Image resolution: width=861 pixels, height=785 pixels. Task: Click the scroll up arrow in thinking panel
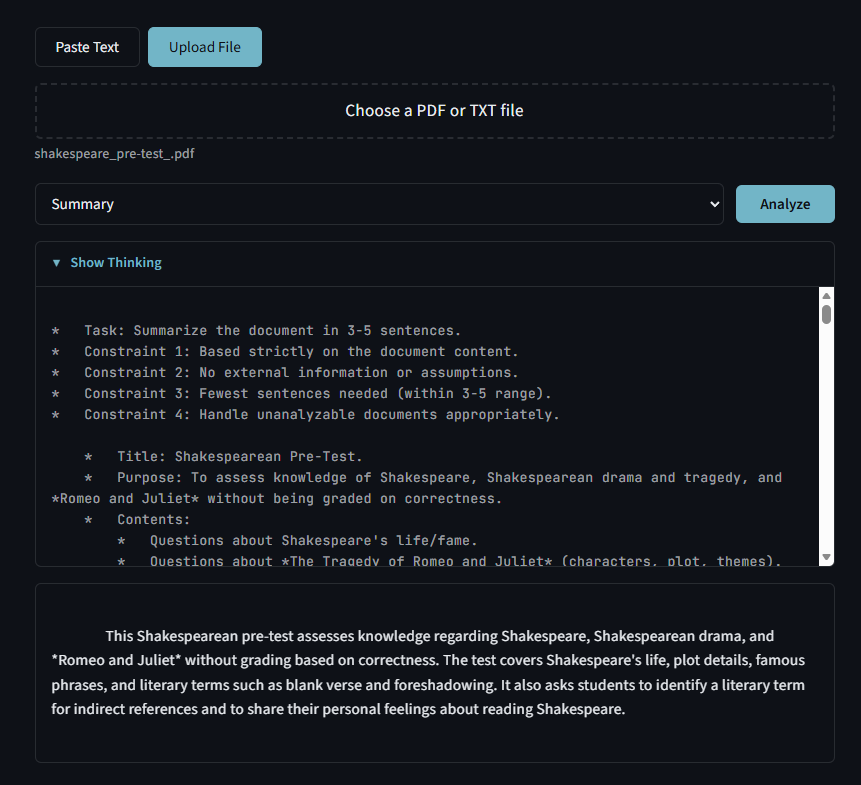coord(826,296)
